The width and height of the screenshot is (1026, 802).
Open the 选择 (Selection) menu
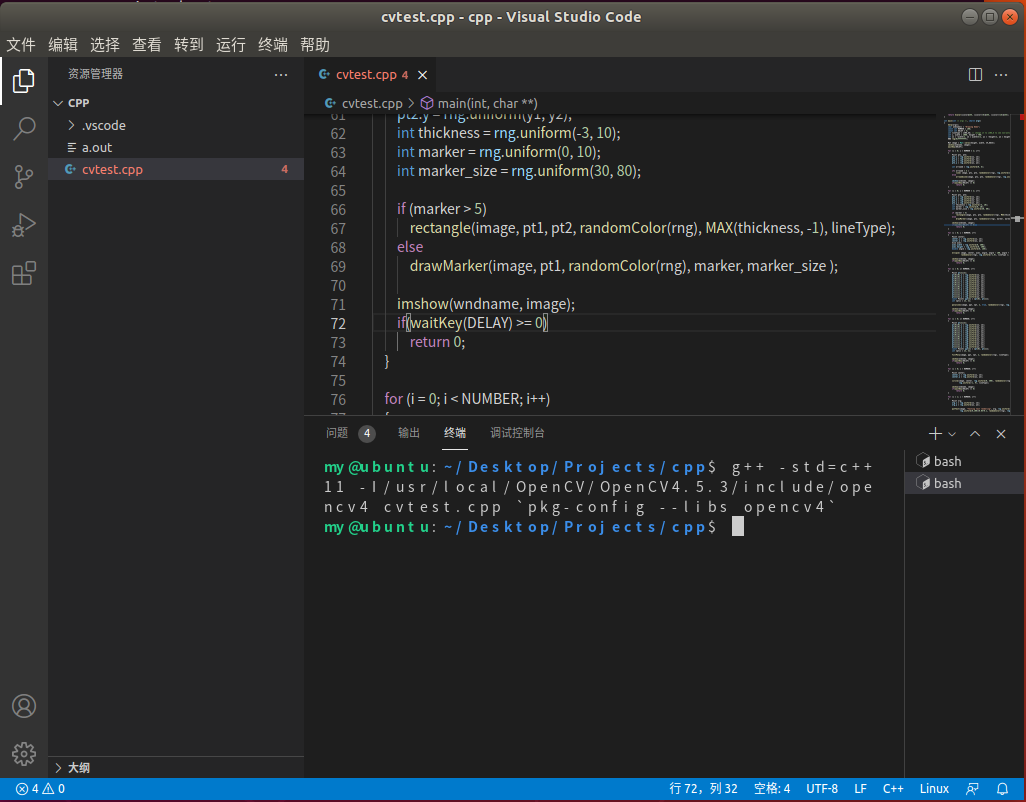click(x=105, y=44)
